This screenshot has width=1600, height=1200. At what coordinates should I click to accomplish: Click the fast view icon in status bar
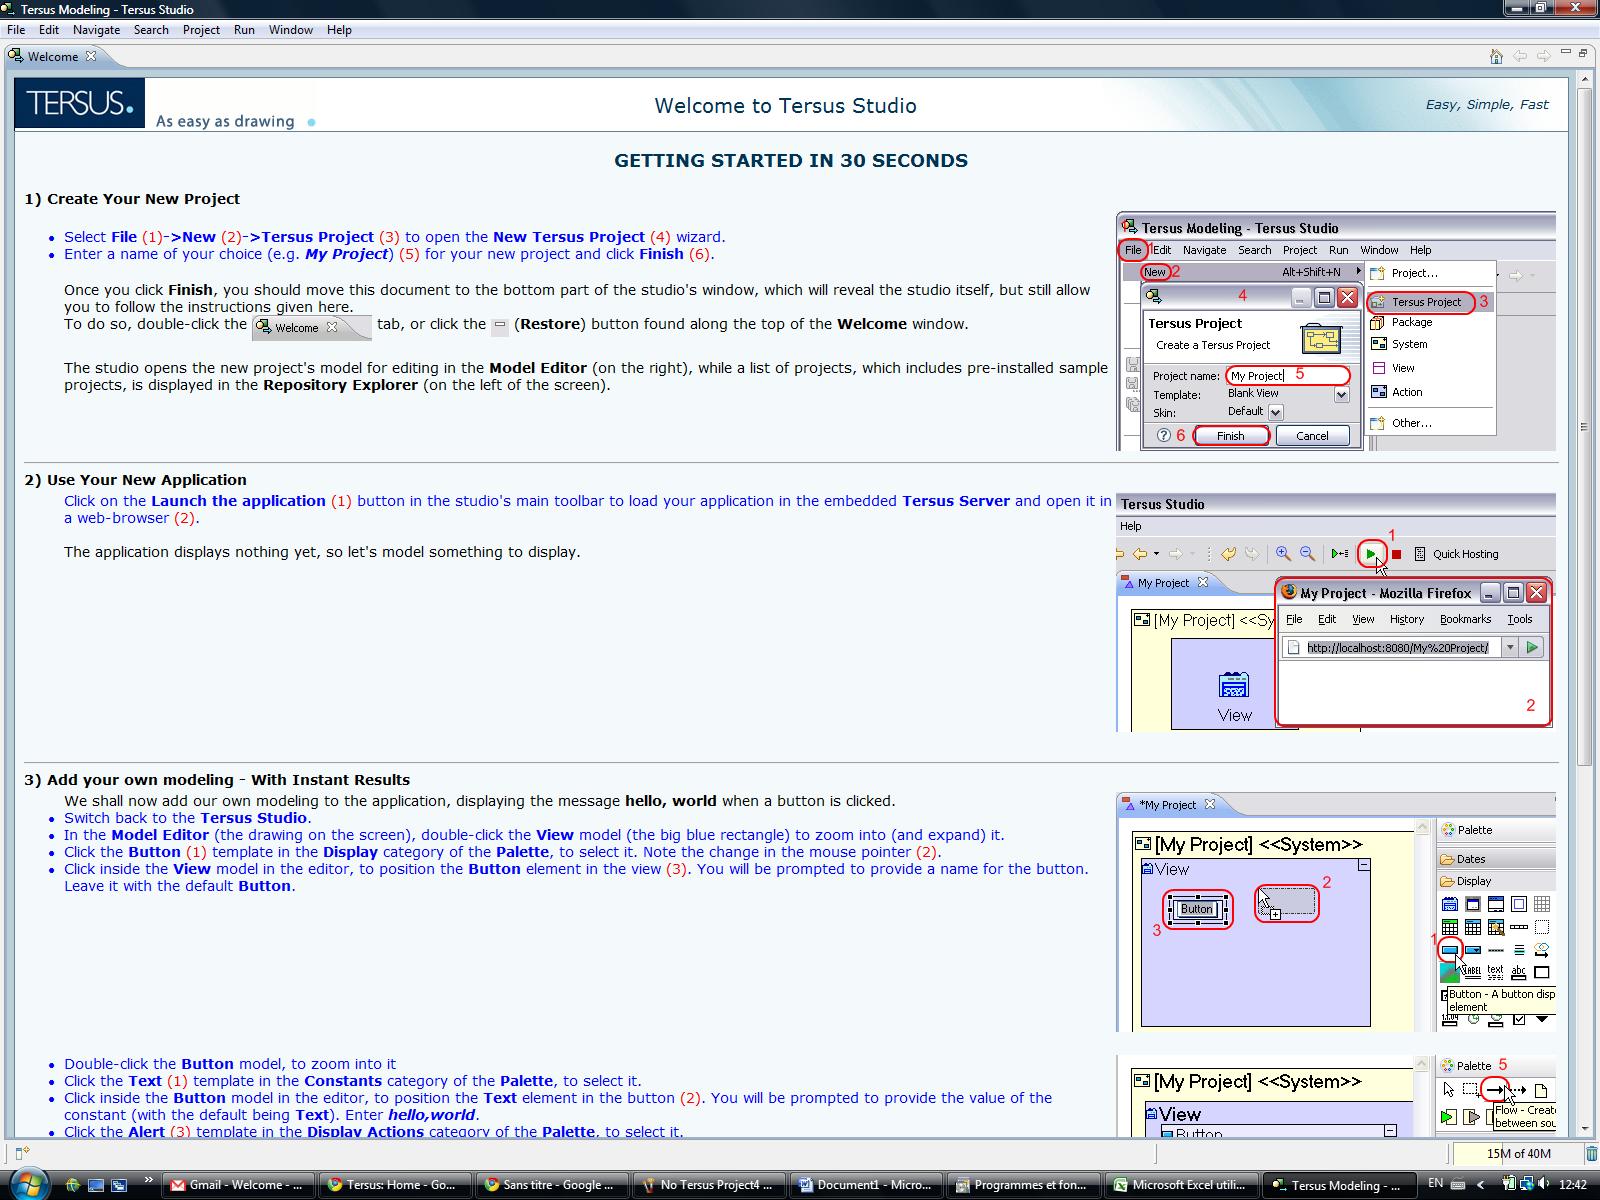click(22, 1153)
